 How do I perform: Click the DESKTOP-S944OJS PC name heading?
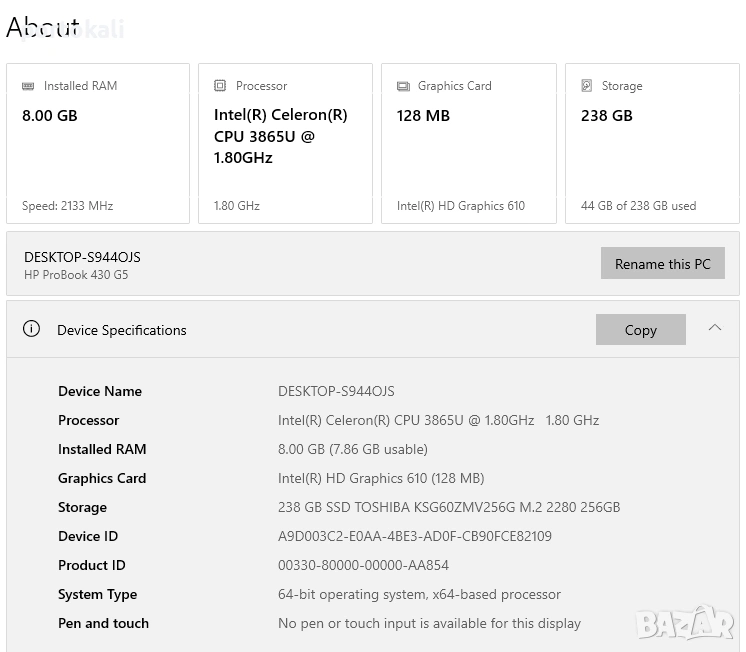82,257
